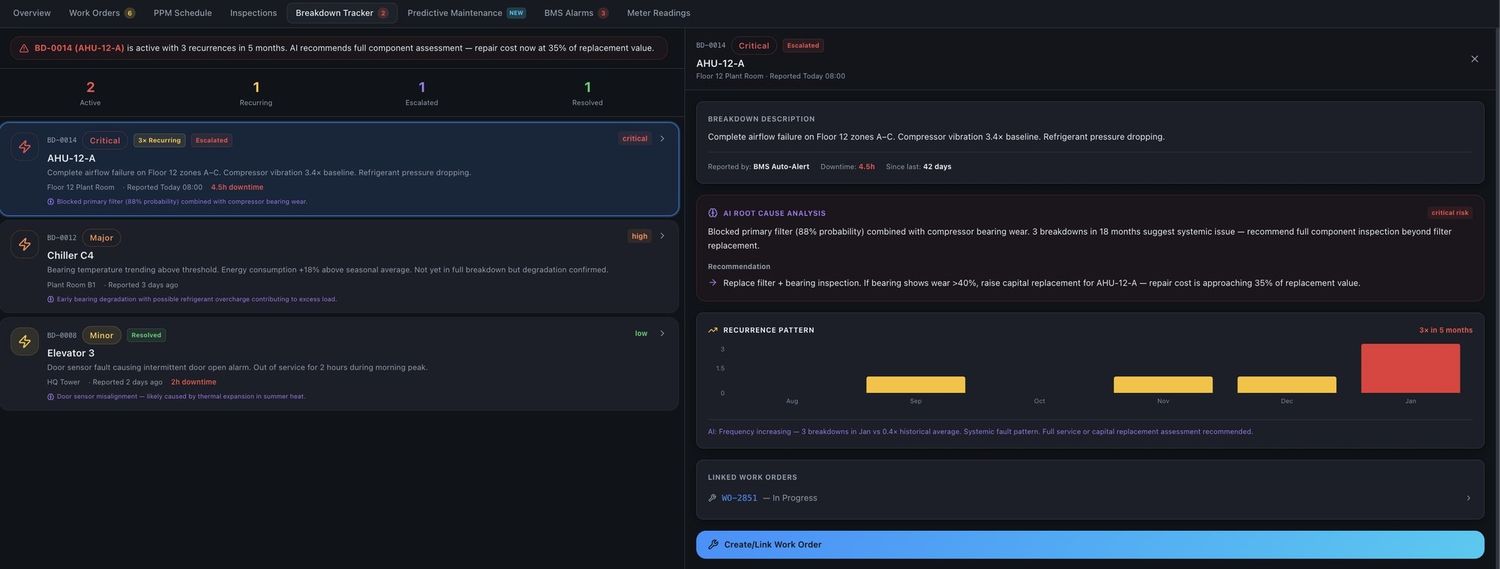This screenshot has width=1500, height=569.
Task: Switch to Meter Readings tab
Action: (659, 13)
